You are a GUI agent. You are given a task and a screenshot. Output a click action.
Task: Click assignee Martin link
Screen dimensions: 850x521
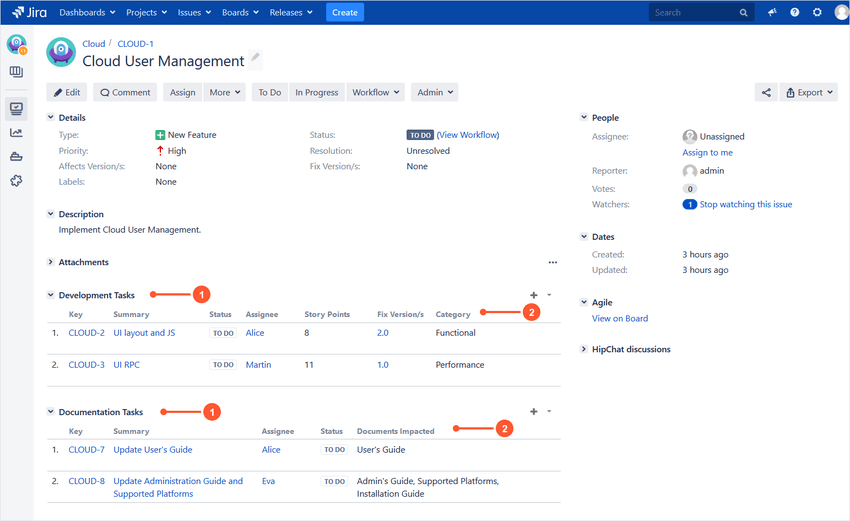coord(258,365)
